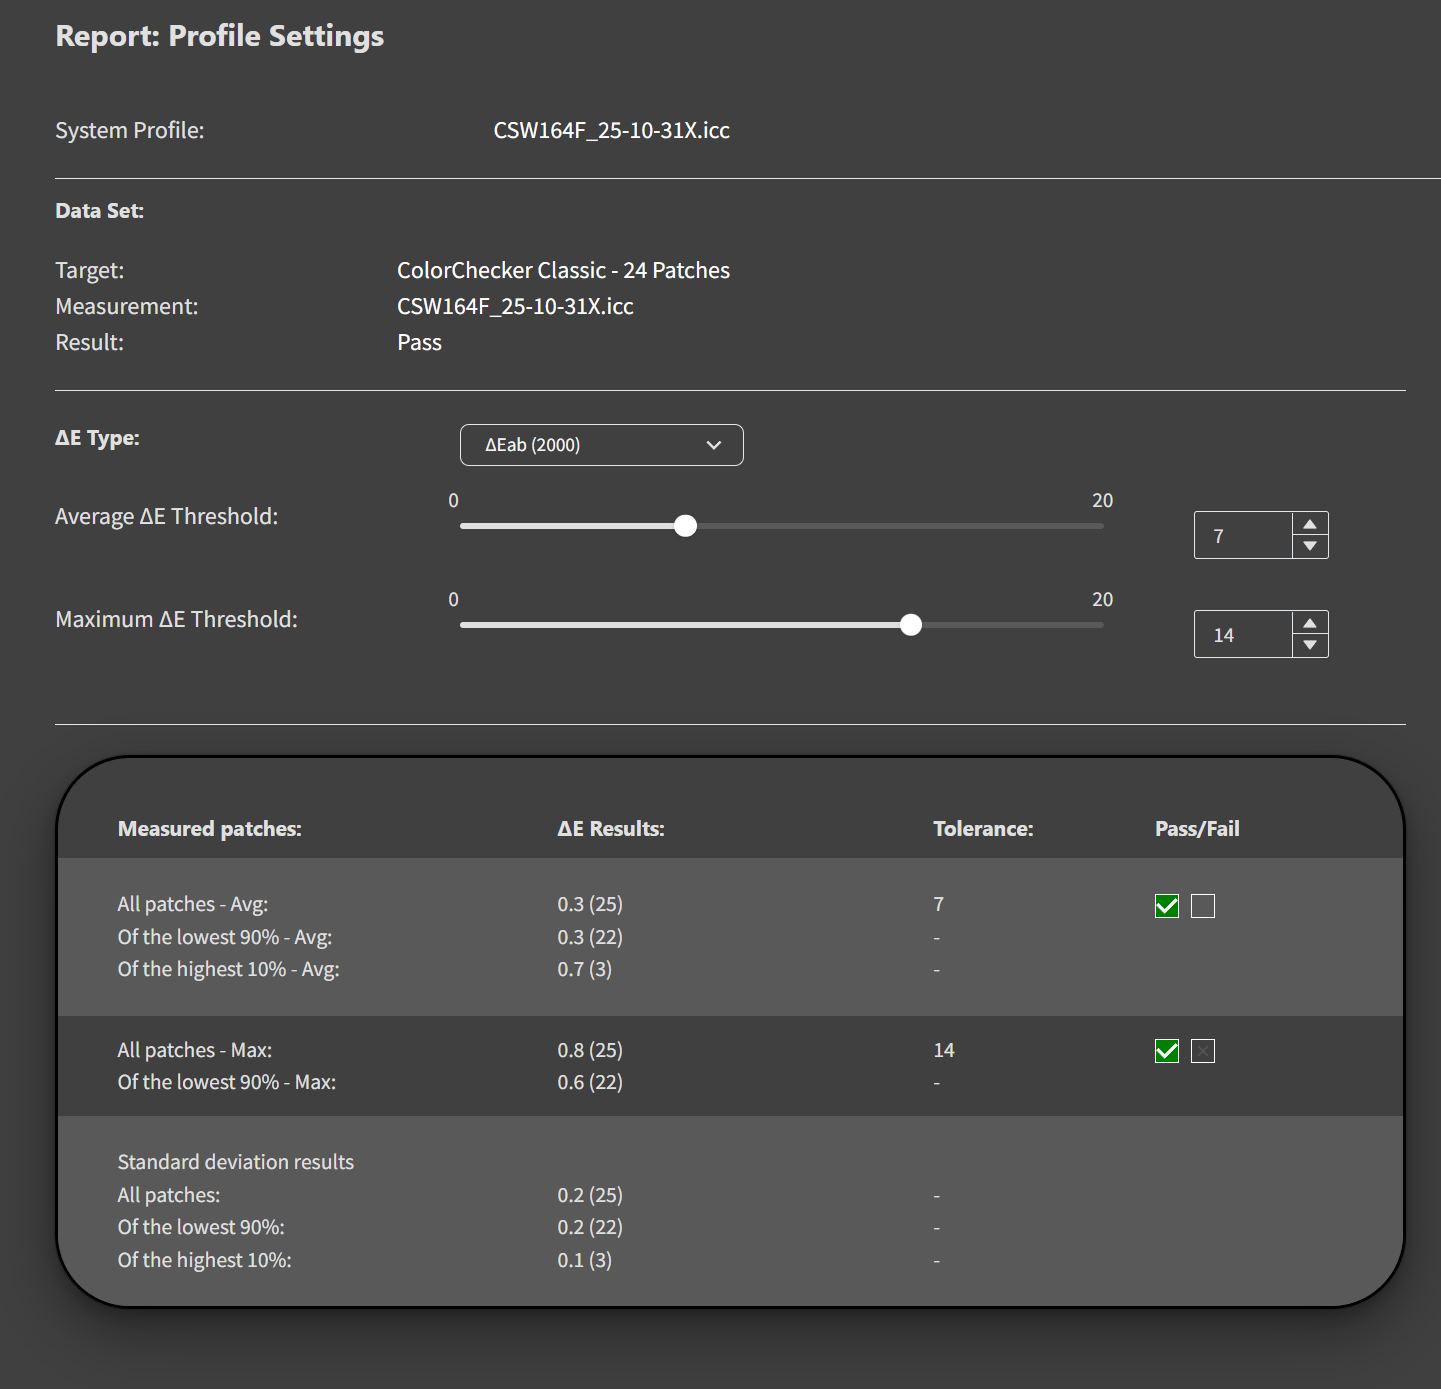1441x1389 pixels.
Task: Decrease Average ΔE Threshold with down arrow
Action: coord(1310,546)
